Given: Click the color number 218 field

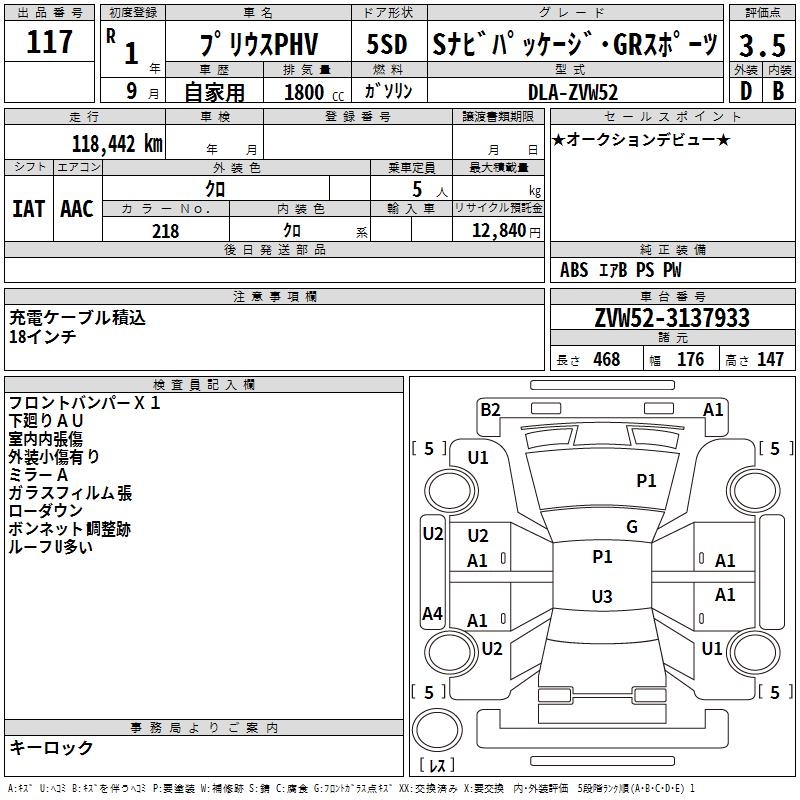Looking at the screenshot, I should 166,231.
